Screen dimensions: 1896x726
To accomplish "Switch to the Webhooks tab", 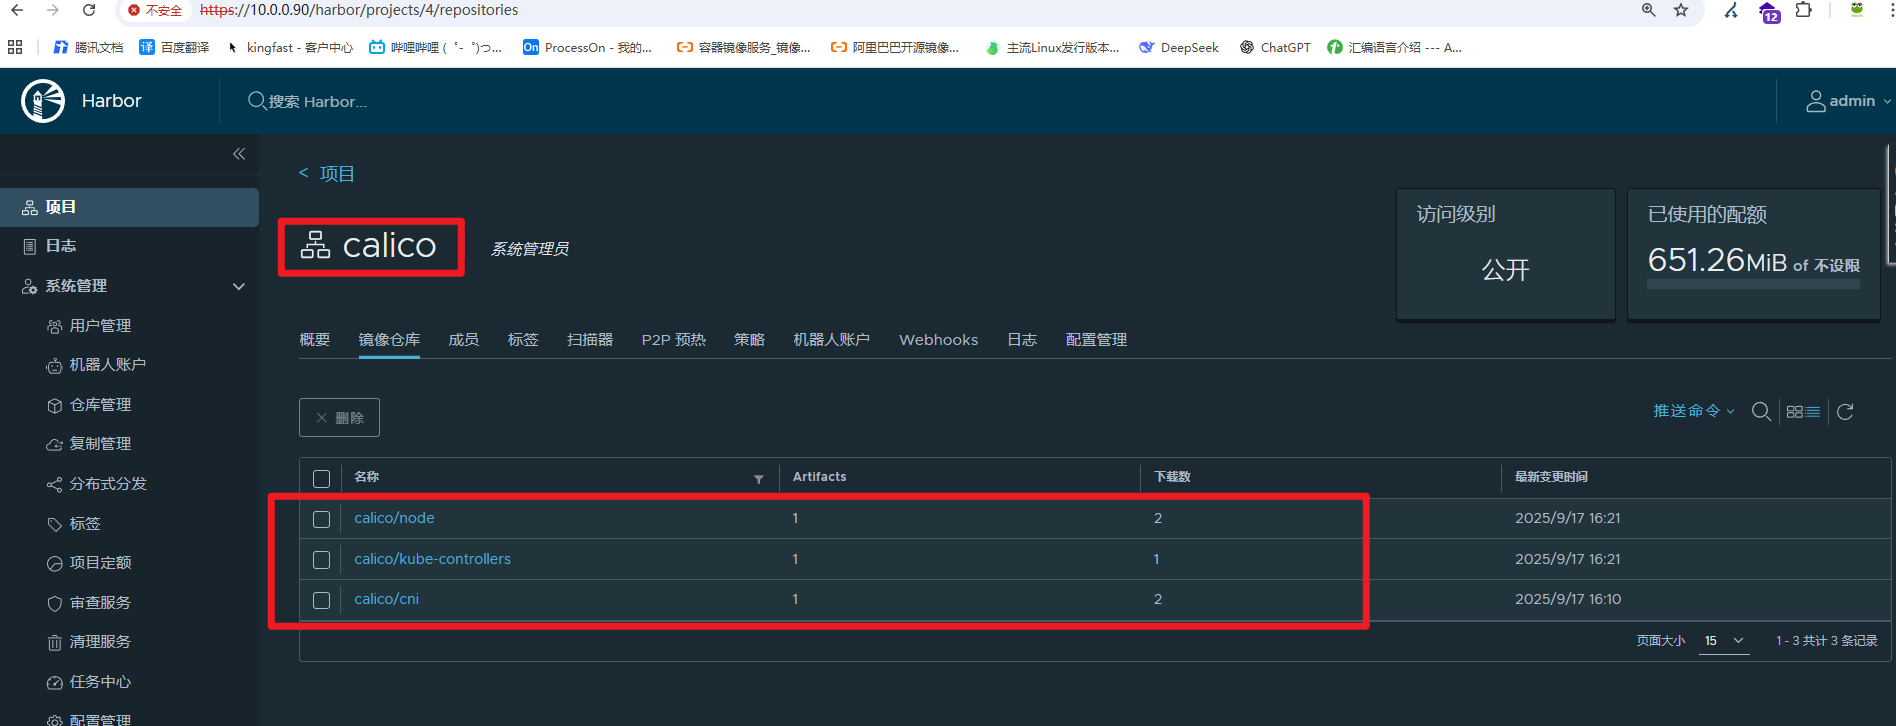I will (939, 340).
